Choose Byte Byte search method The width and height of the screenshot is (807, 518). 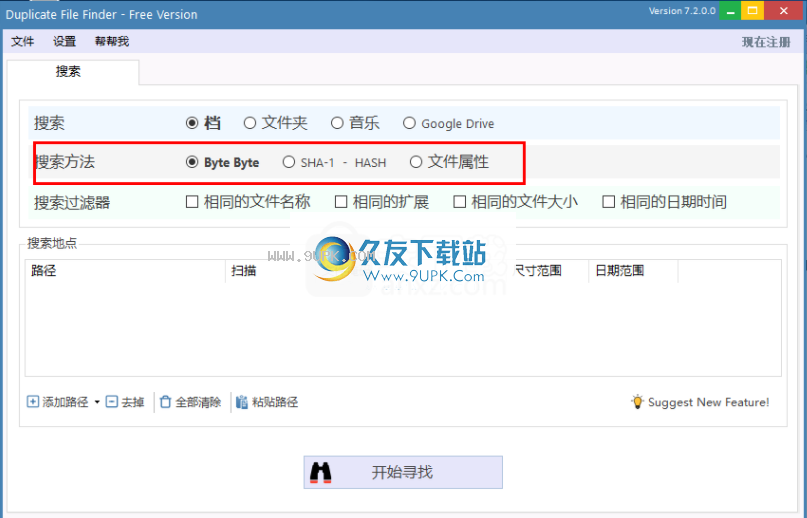192,162
